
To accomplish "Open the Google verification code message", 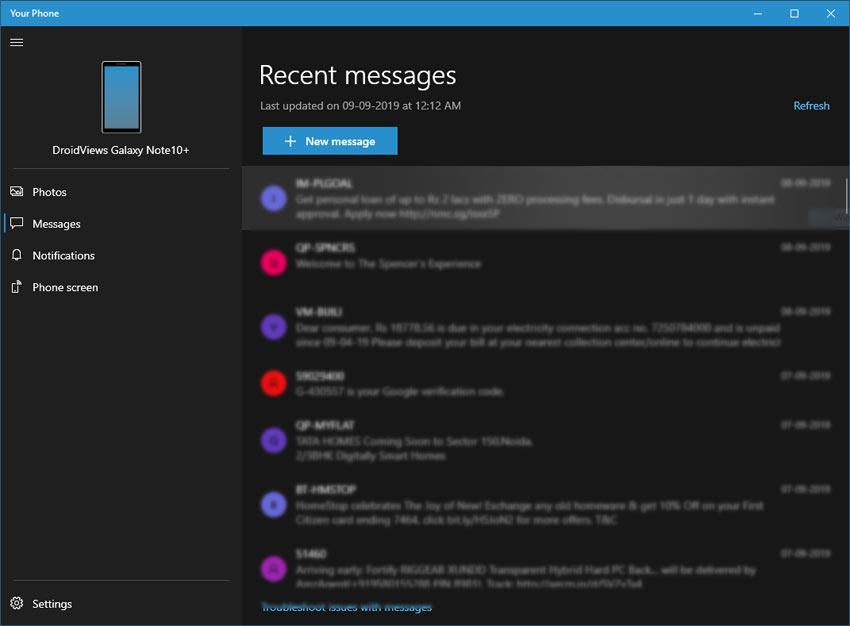I will coord(545,384).
